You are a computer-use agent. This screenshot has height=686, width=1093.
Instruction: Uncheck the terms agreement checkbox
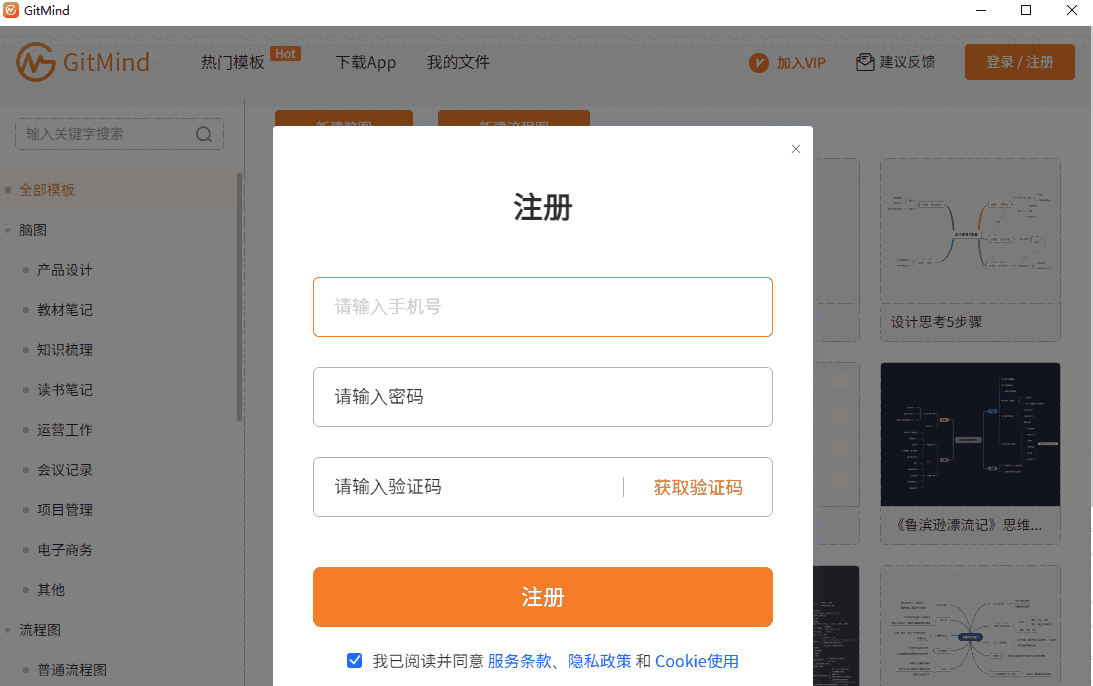354,660
